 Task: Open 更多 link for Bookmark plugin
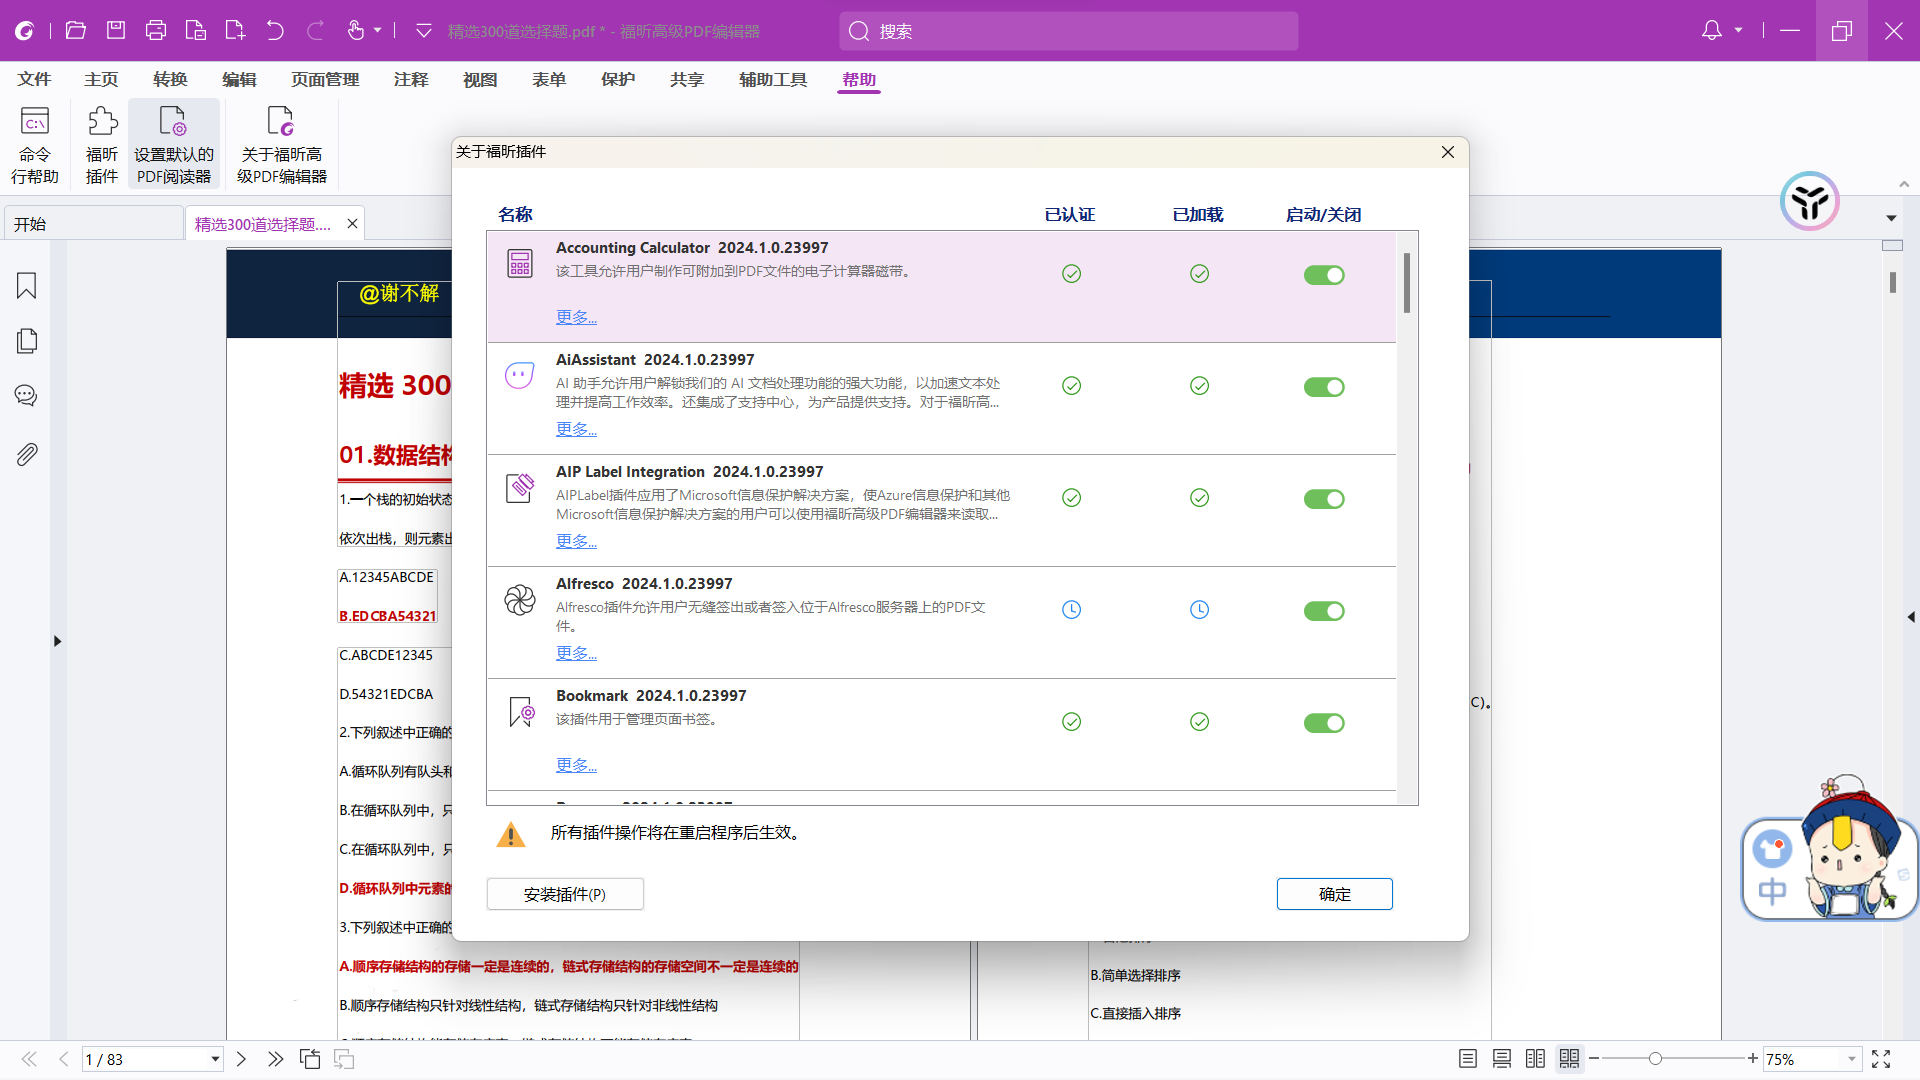577,765
